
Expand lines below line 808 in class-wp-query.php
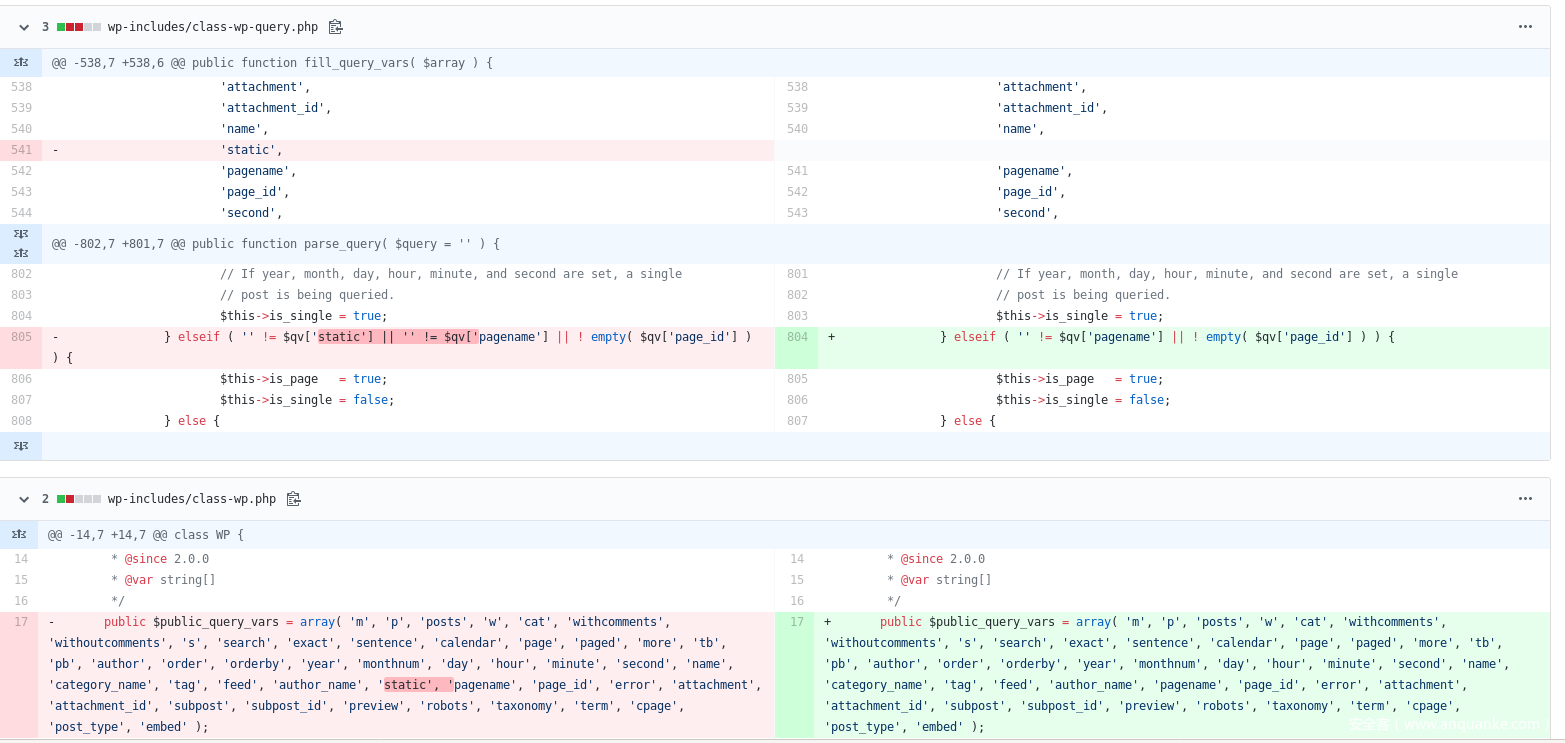[21, 446]
